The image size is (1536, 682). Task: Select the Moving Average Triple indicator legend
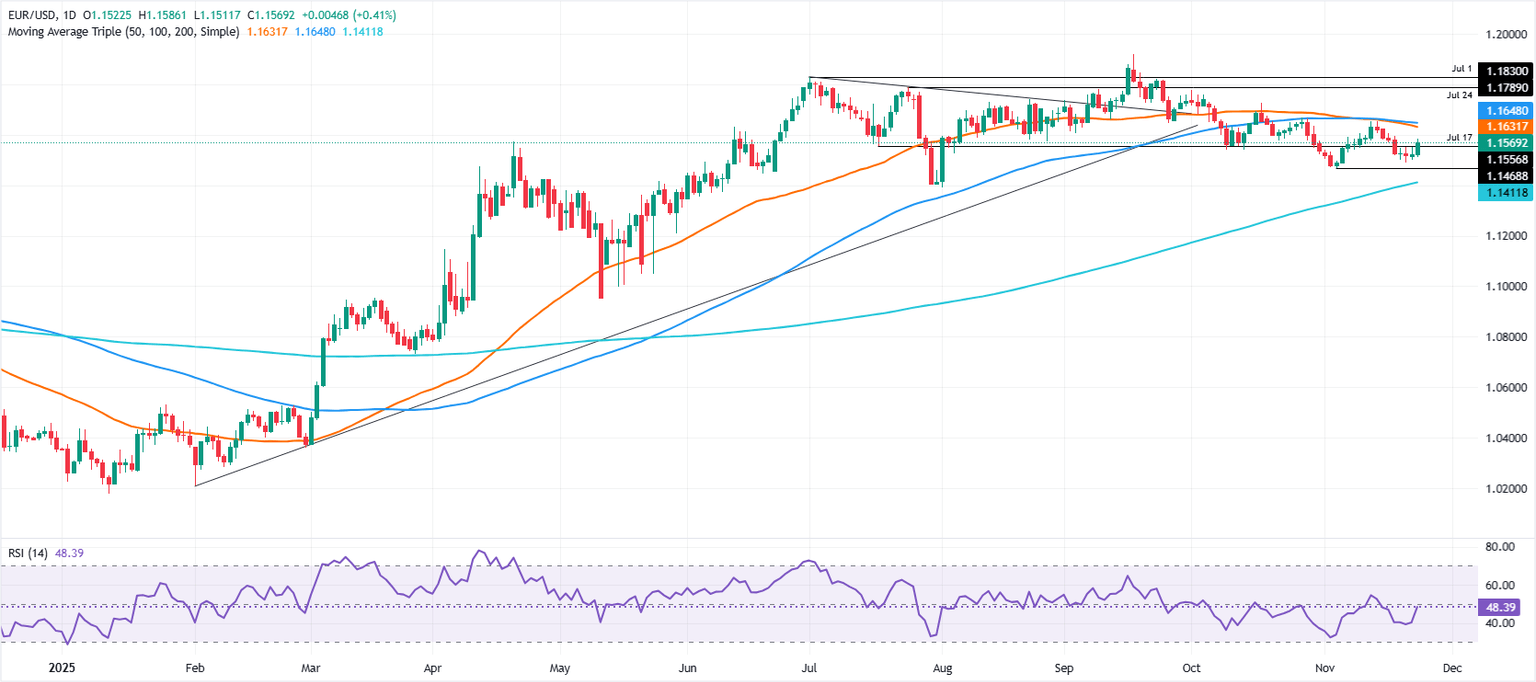tap(122, 32)
